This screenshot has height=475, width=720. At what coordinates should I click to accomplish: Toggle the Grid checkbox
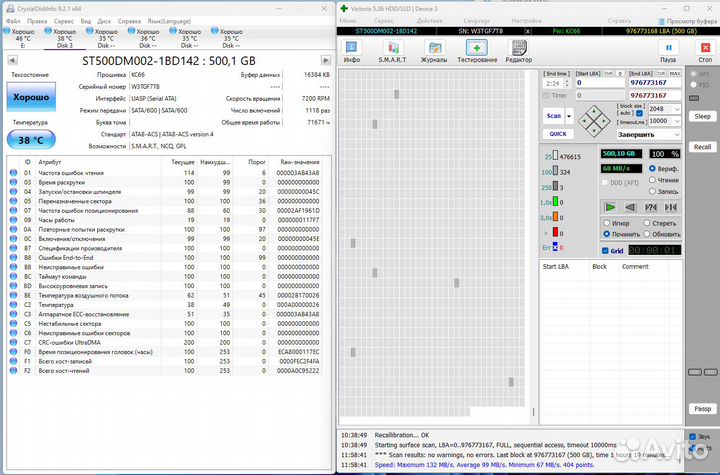pos(606,250)
